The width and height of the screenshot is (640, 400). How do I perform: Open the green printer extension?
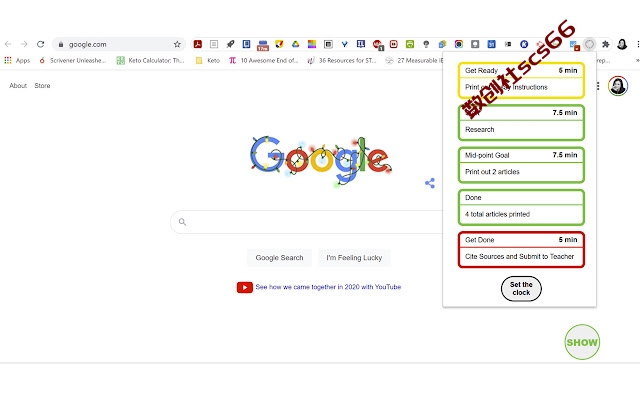tap(410, 44)
